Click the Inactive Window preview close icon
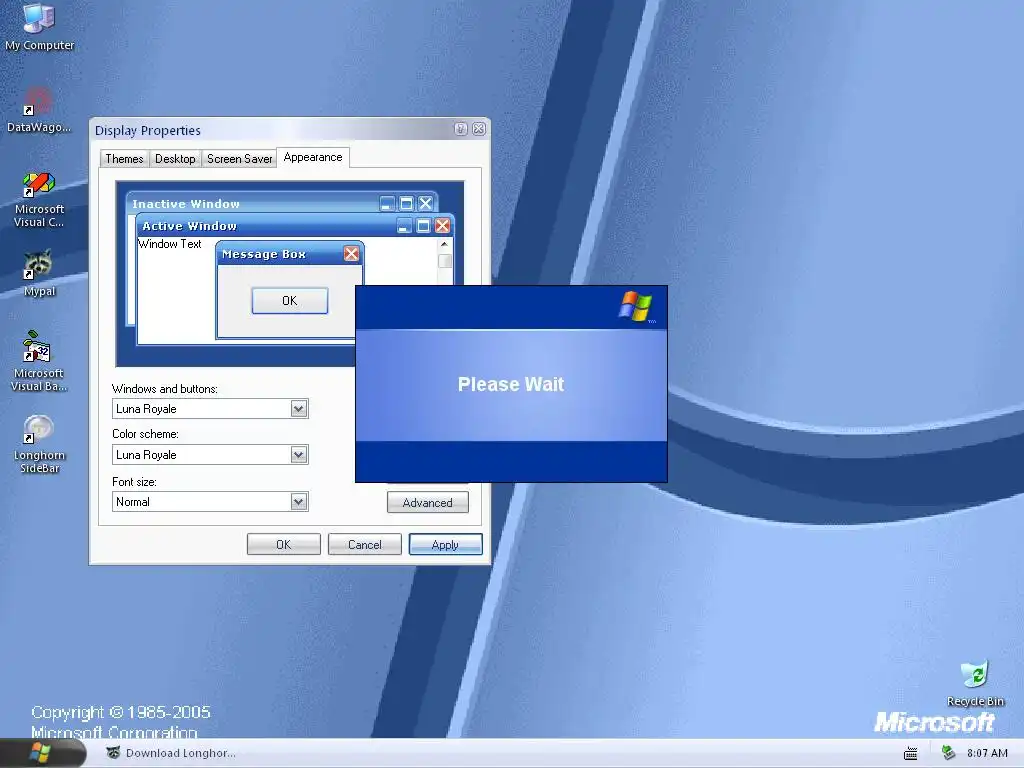 click(x=425, y=203)
